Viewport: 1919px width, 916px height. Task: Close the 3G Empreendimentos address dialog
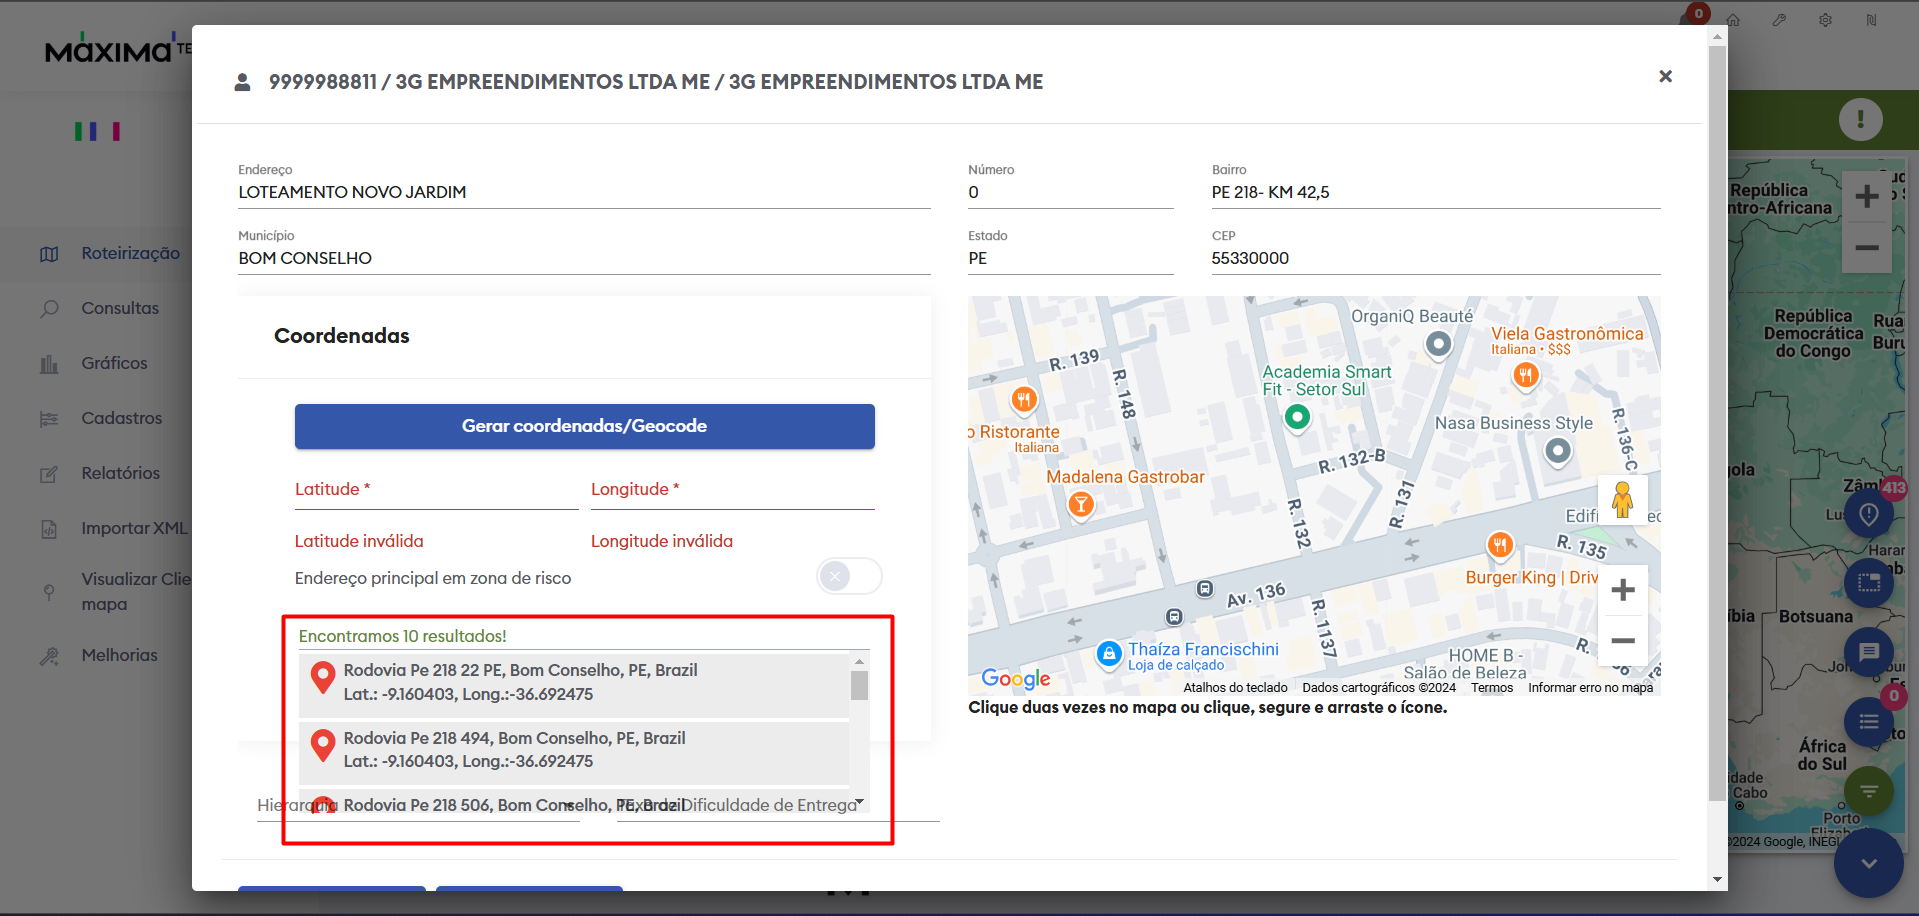pos(1665,77)
